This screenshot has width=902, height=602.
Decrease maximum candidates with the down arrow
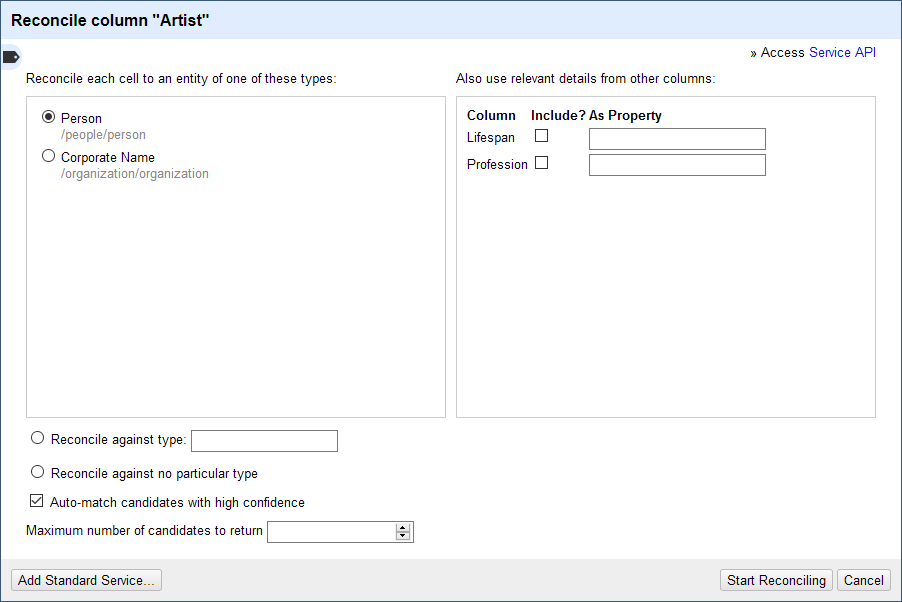403,536
